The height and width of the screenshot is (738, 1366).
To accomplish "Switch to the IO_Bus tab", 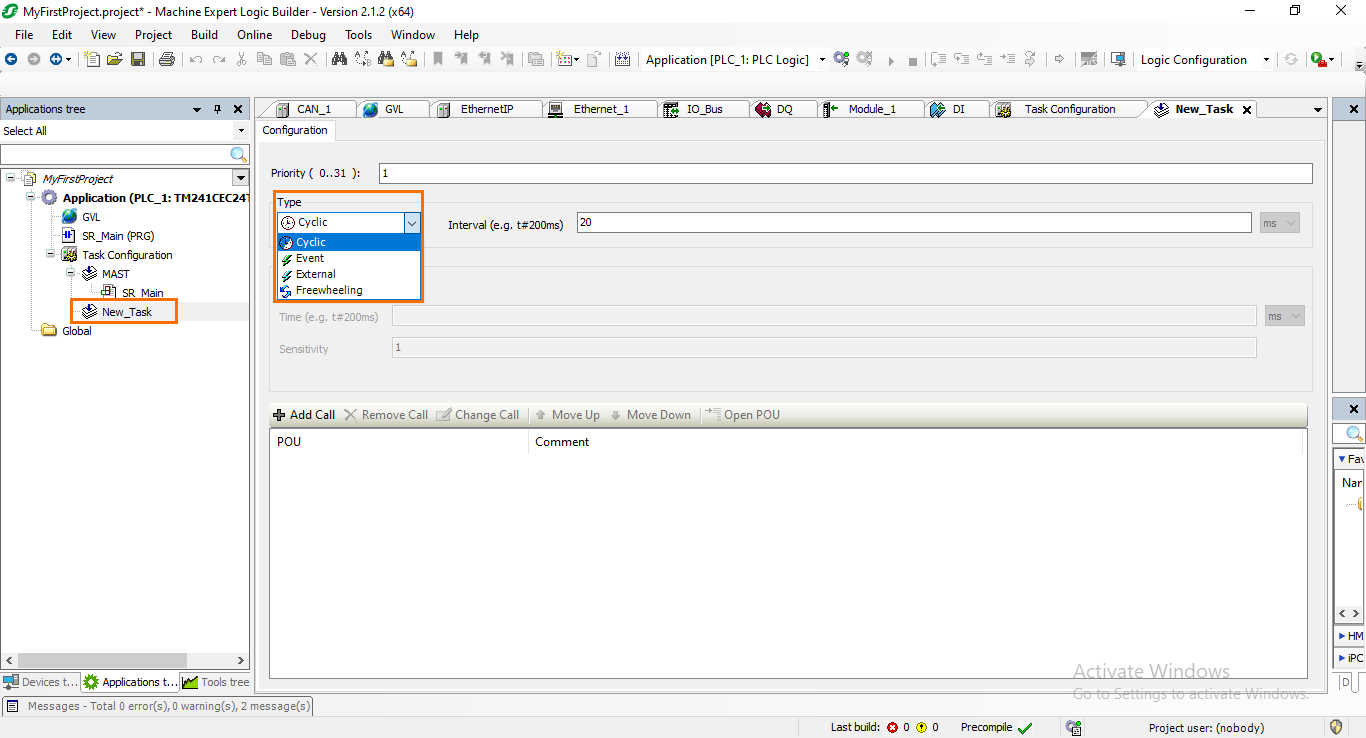I will tap(704, 109).
